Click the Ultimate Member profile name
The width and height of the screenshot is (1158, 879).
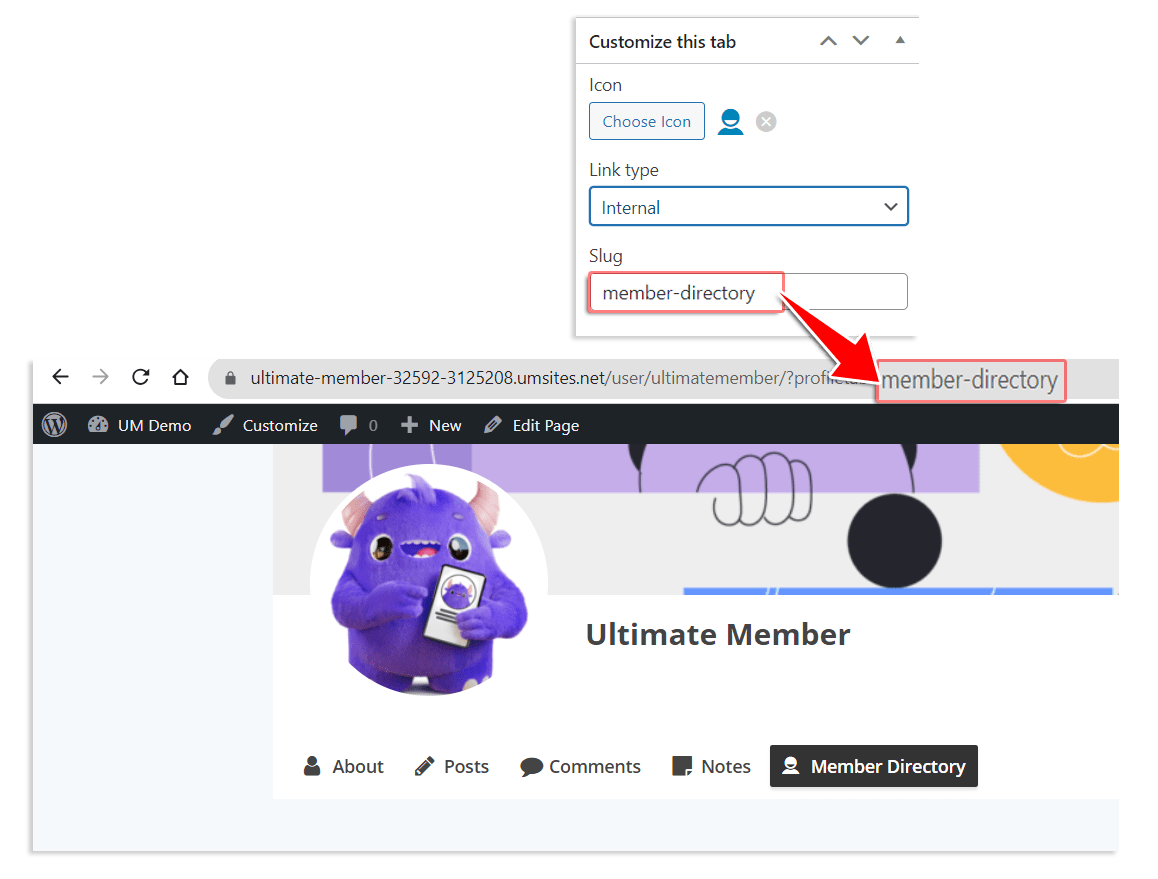point(718,635)
